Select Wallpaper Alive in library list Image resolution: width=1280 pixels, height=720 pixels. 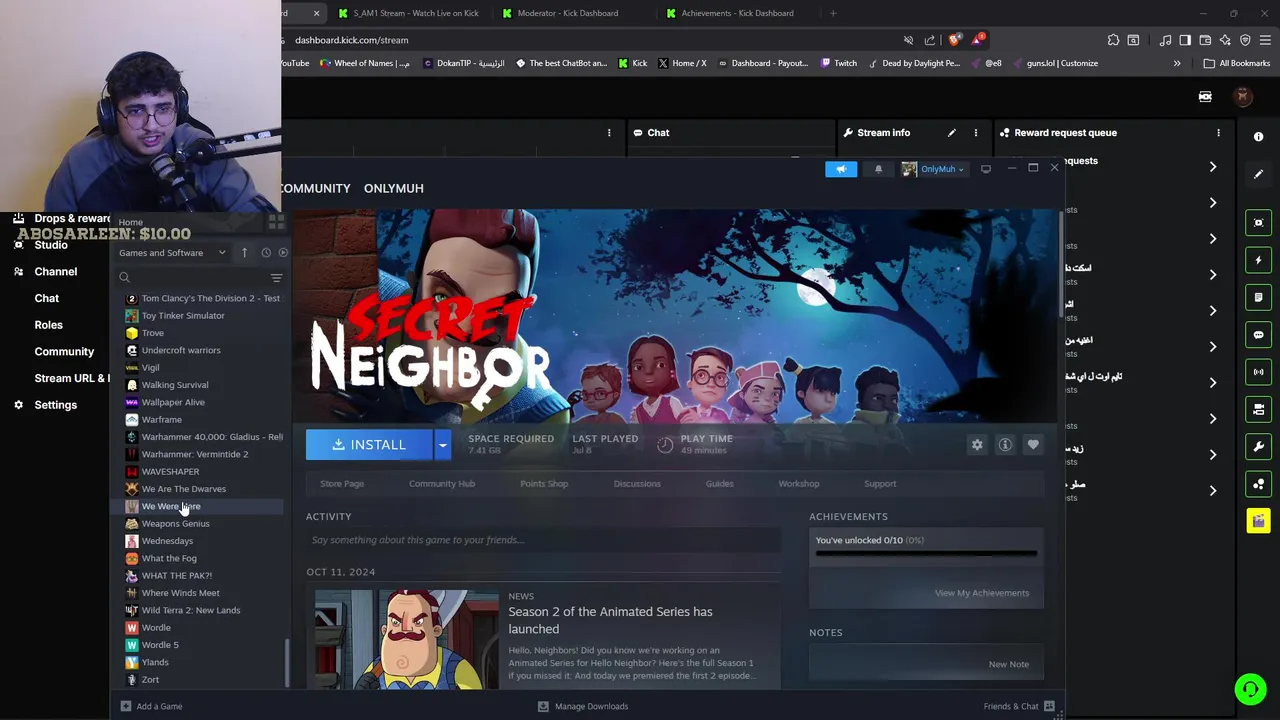pyautogui.click(x=173, y=402)
